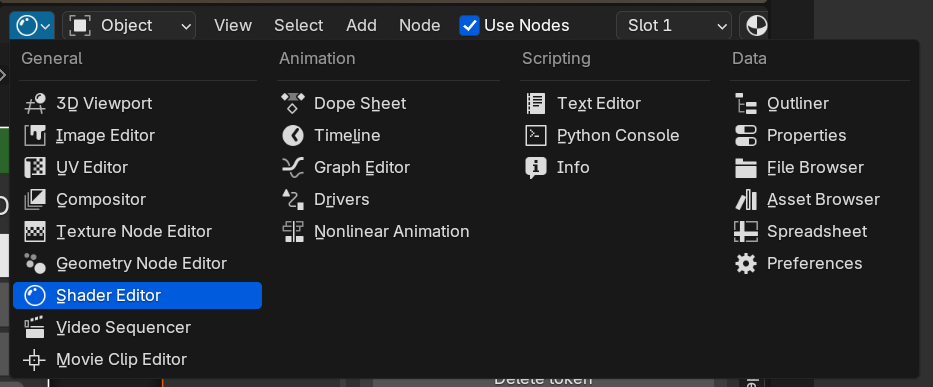Image resolution: width=933 pixels, height=387 pixels.
Task: Click the Texture Node Editor icon
Action: (x=35, y=232)
